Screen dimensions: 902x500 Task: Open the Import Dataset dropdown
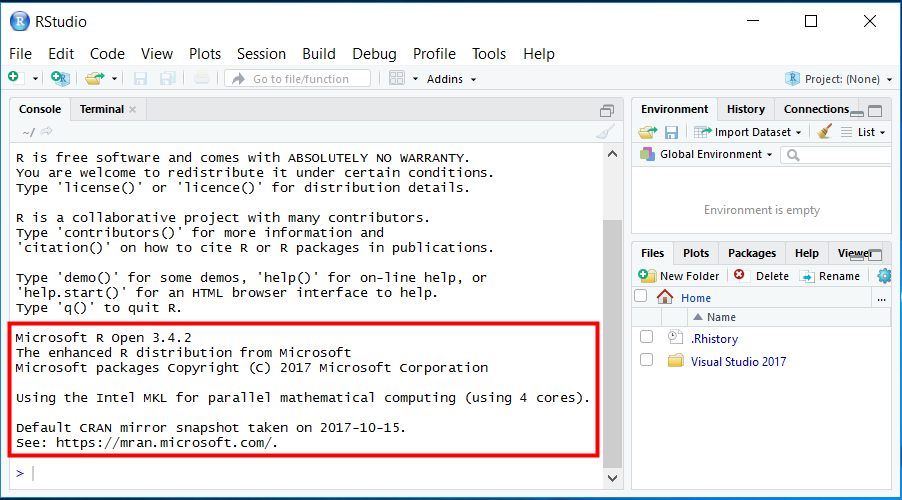coord(748,132)
